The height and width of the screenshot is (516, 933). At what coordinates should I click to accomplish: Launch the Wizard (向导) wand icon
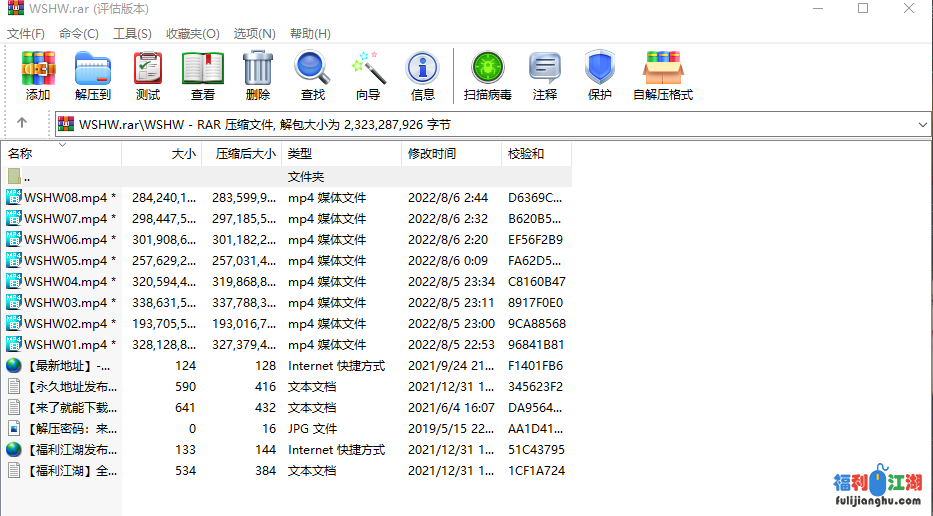(368, 75)
